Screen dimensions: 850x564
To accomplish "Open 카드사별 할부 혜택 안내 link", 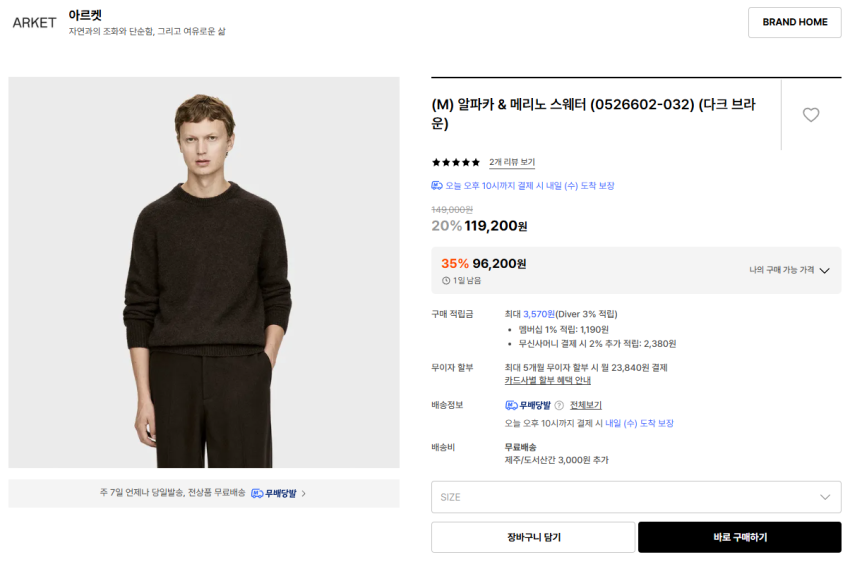I will [x=547, y=380].
